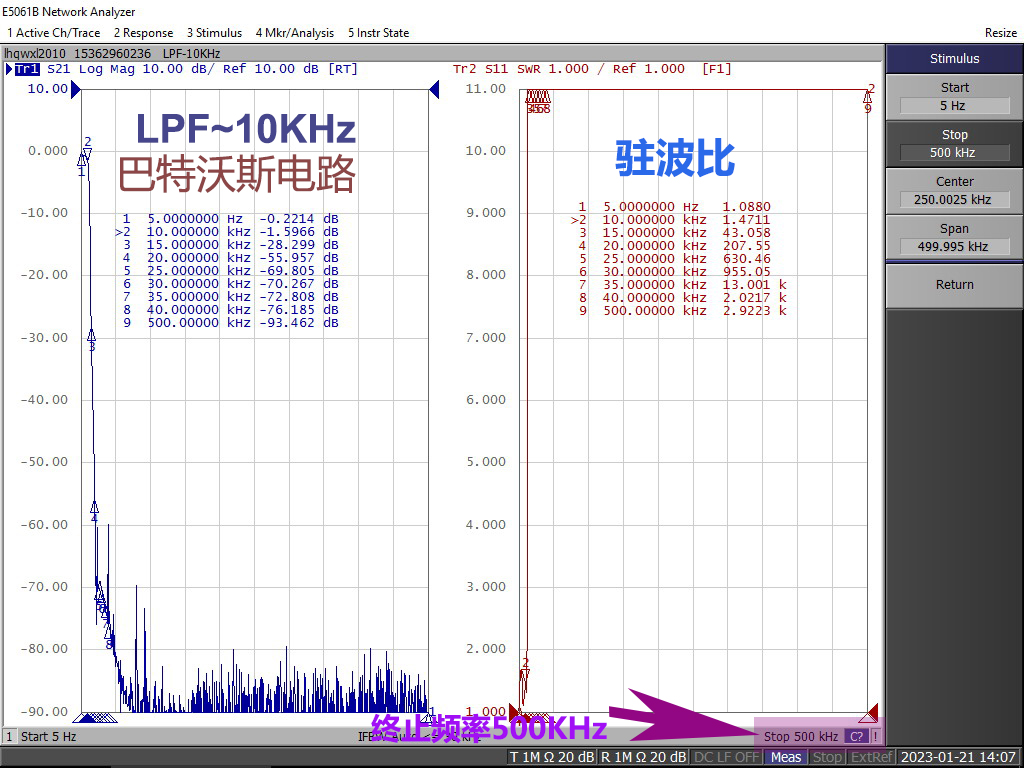Click the C? calibration status indicator
Viewport: 1024px width, 768px height.
[x=856, y=736]
